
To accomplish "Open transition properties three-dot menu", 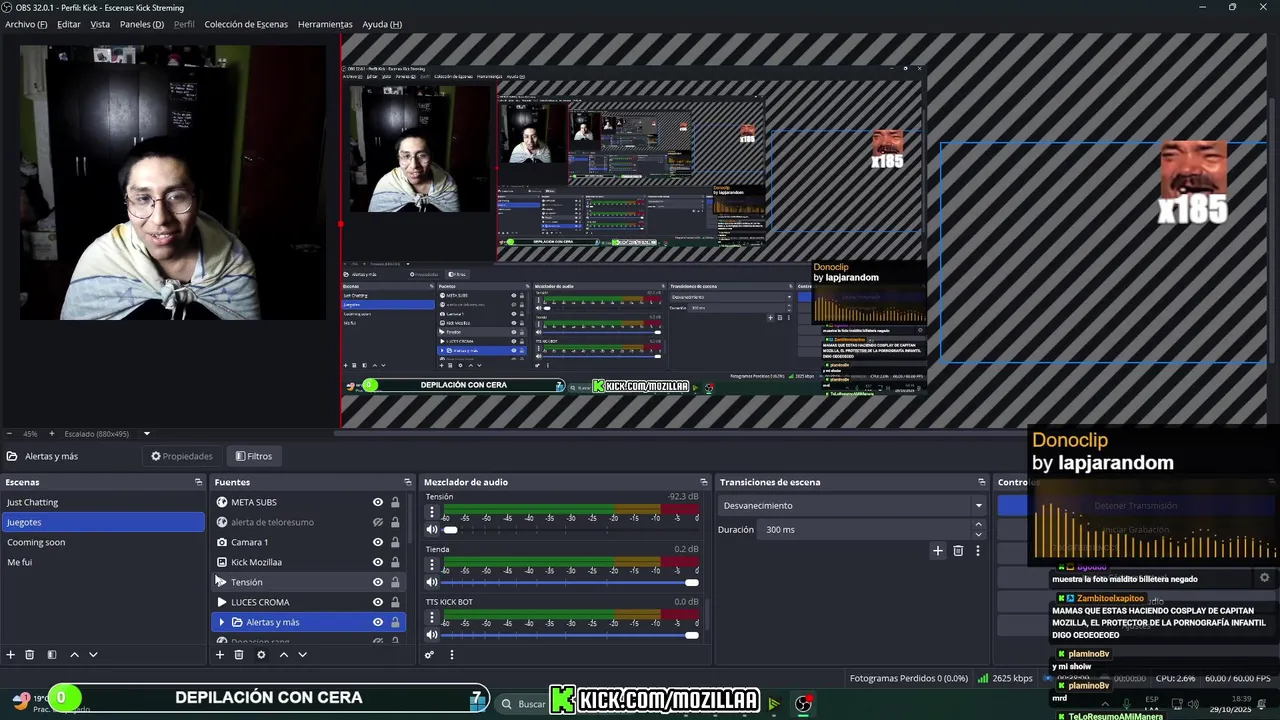I will click(977, 550).
